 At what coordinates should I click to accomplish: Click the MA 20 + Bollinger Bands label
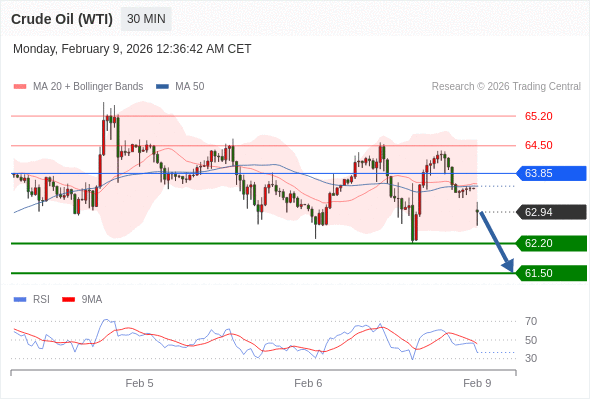click(88, 87)
